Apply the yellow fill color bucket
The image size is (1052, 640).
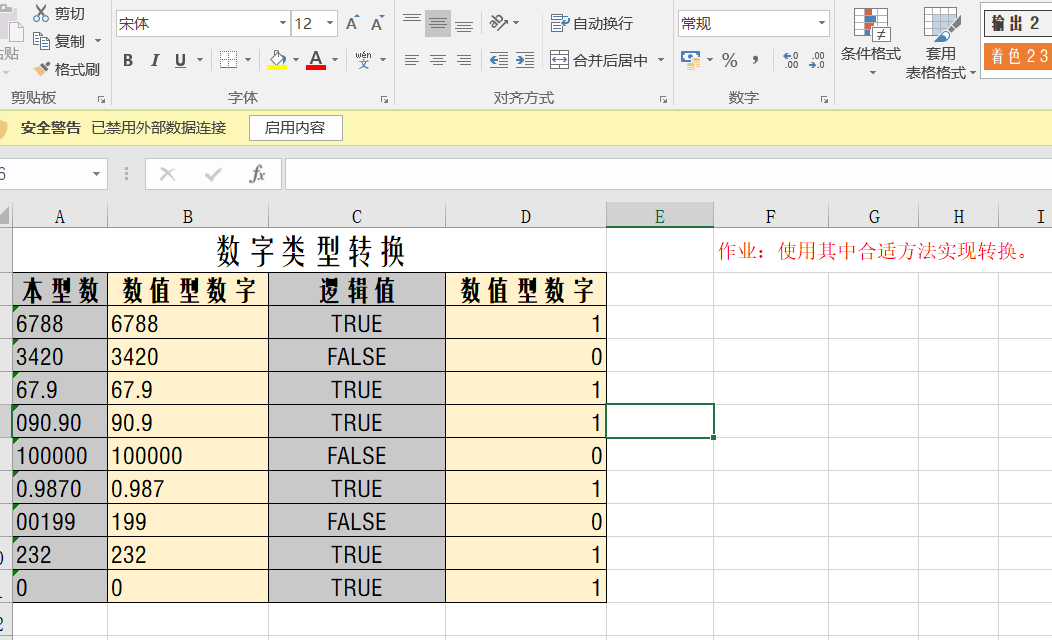coord(277,60)
